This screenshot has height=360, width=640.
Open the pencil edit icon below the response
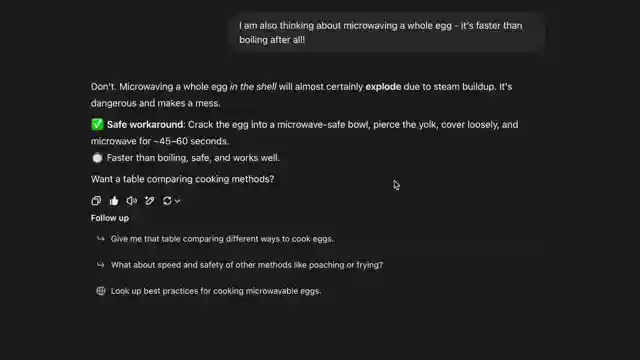click(x=149, y=201)
